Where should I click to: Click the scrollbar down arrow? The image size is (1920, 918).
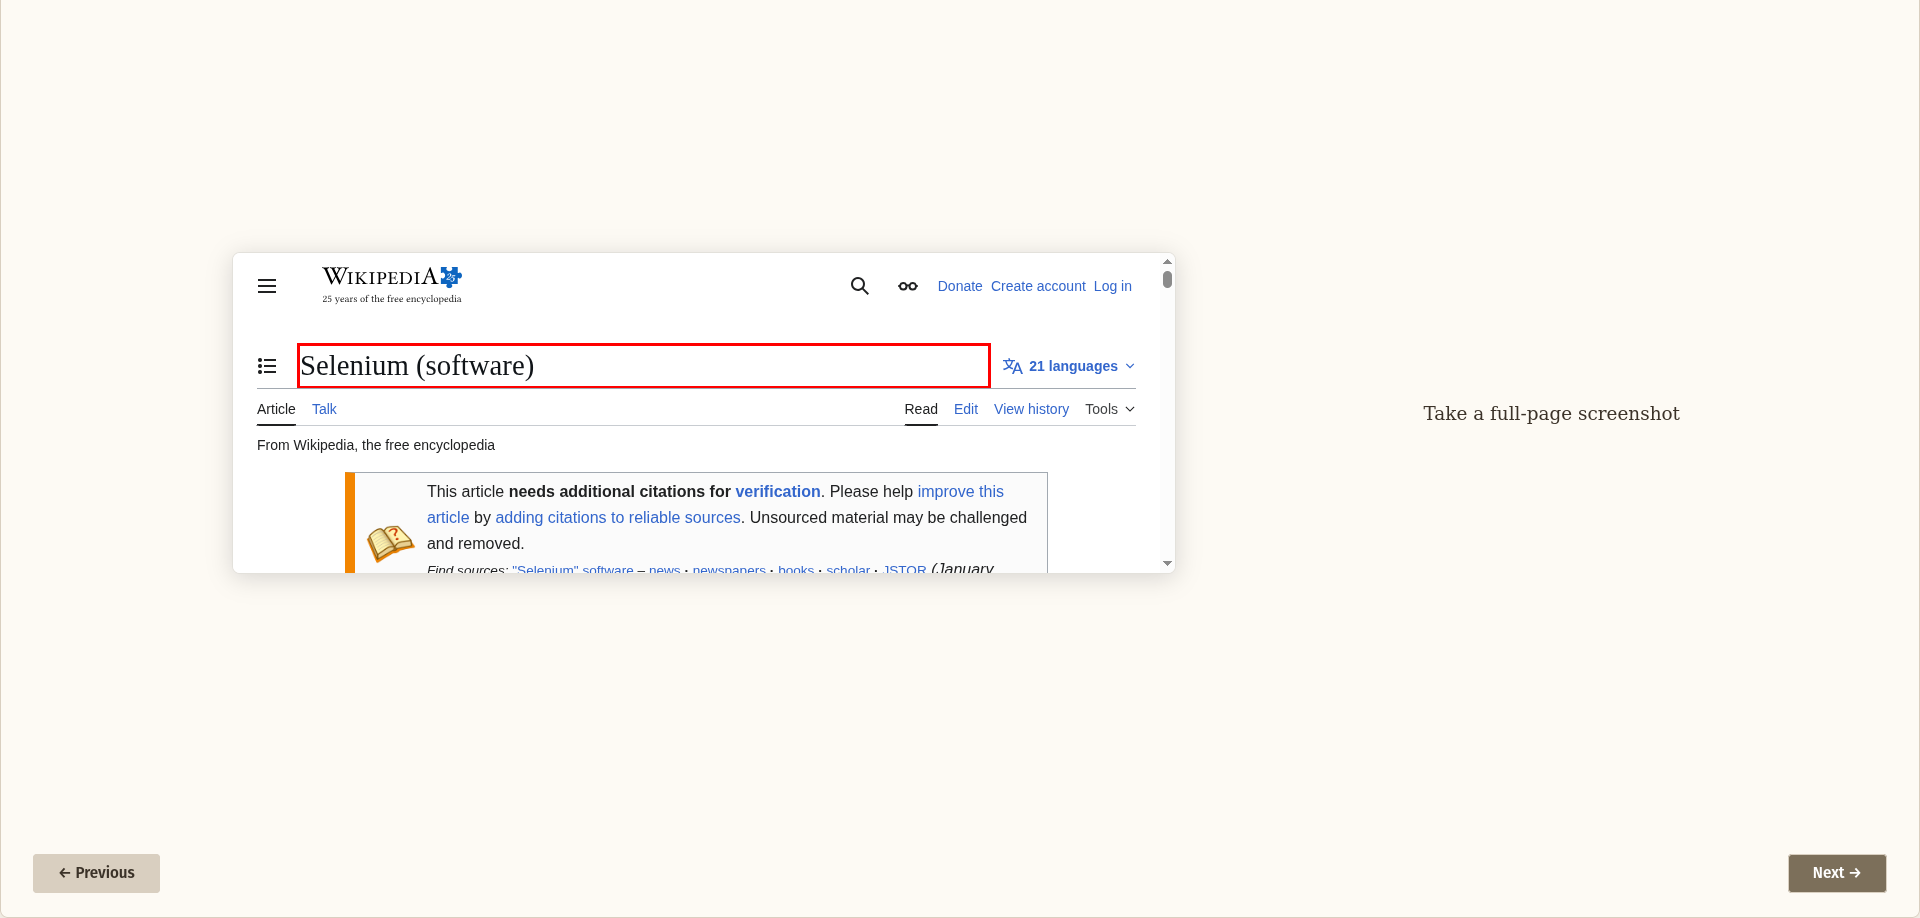1167,564
